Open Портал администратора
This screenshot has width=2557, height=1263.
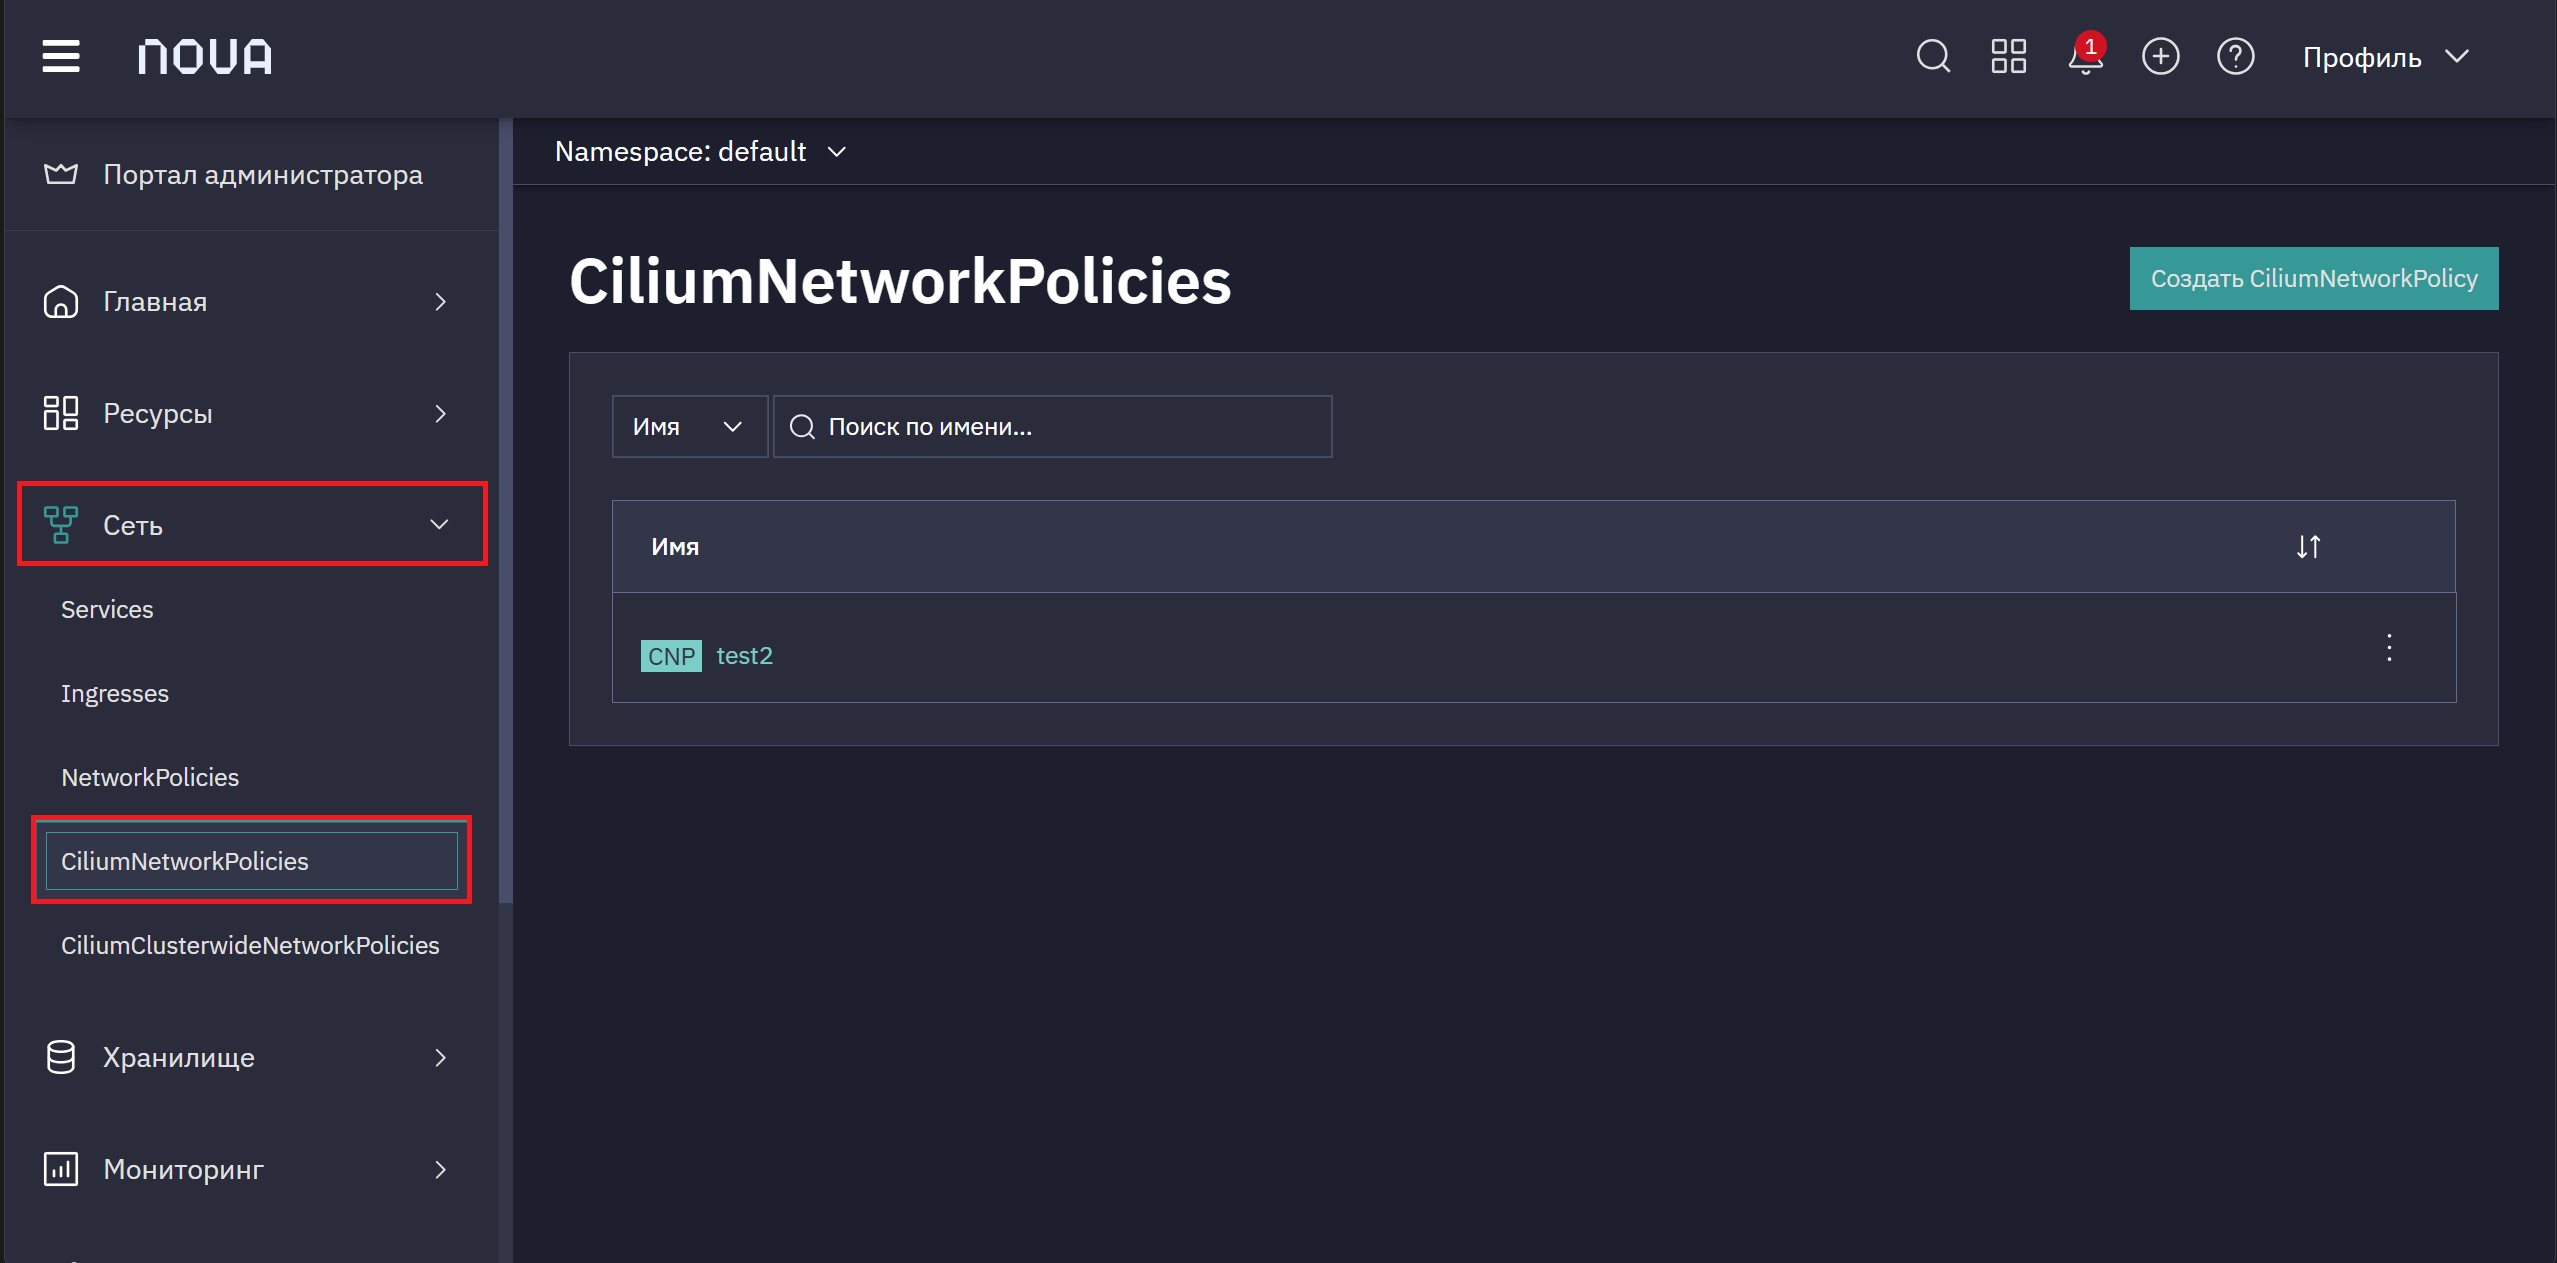click(263, 174)
